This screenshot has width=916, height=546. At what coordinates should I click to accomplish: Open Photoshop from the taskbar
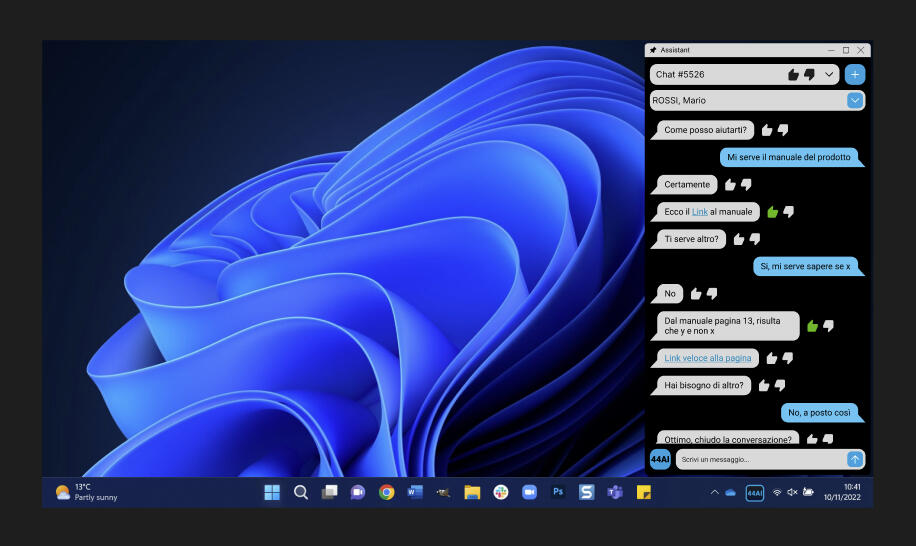[x=558, y=492]
